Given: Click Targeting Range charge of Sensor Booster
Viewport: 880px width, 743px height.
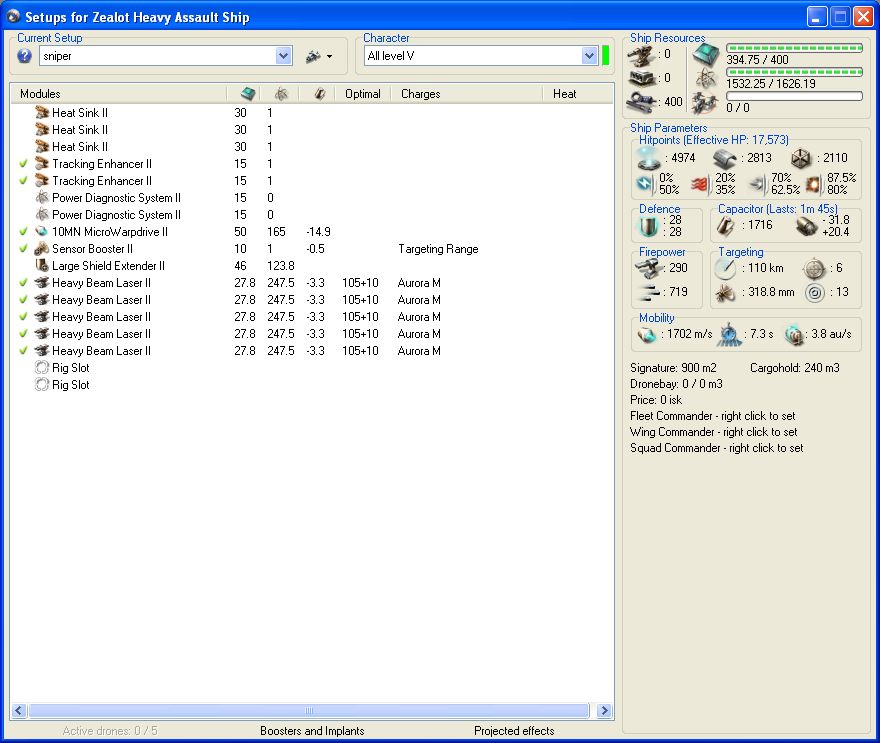Looking at the screenshot, I should 438,249.
